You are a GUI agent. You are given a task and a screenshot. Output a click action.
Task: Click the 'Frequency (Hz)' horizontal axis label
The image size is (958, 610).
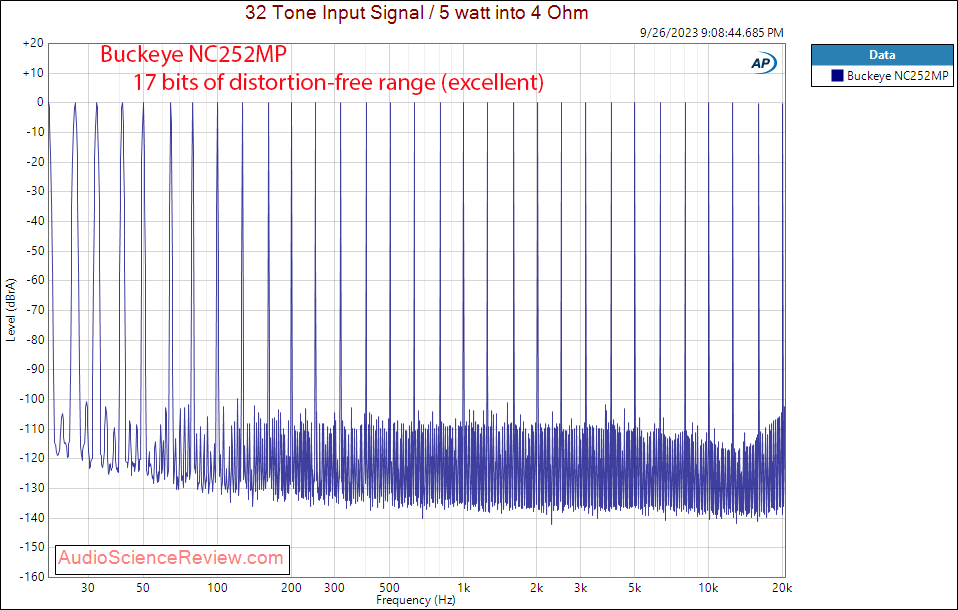(415, 600)
